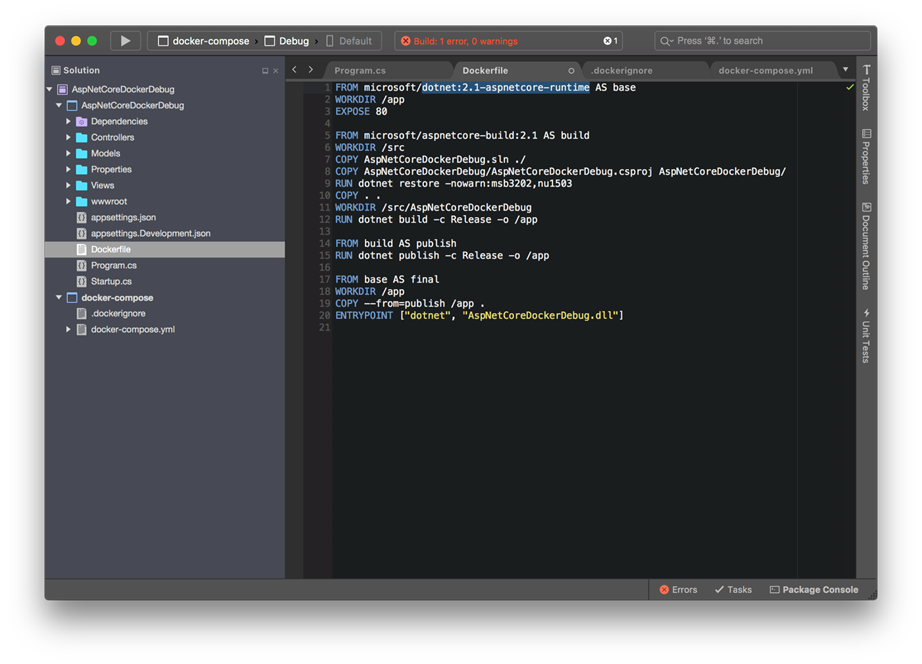This screenshot has width=922, height=664.
Task: Click the appsettings.Development.json file icon
Action: click(82, 233)
